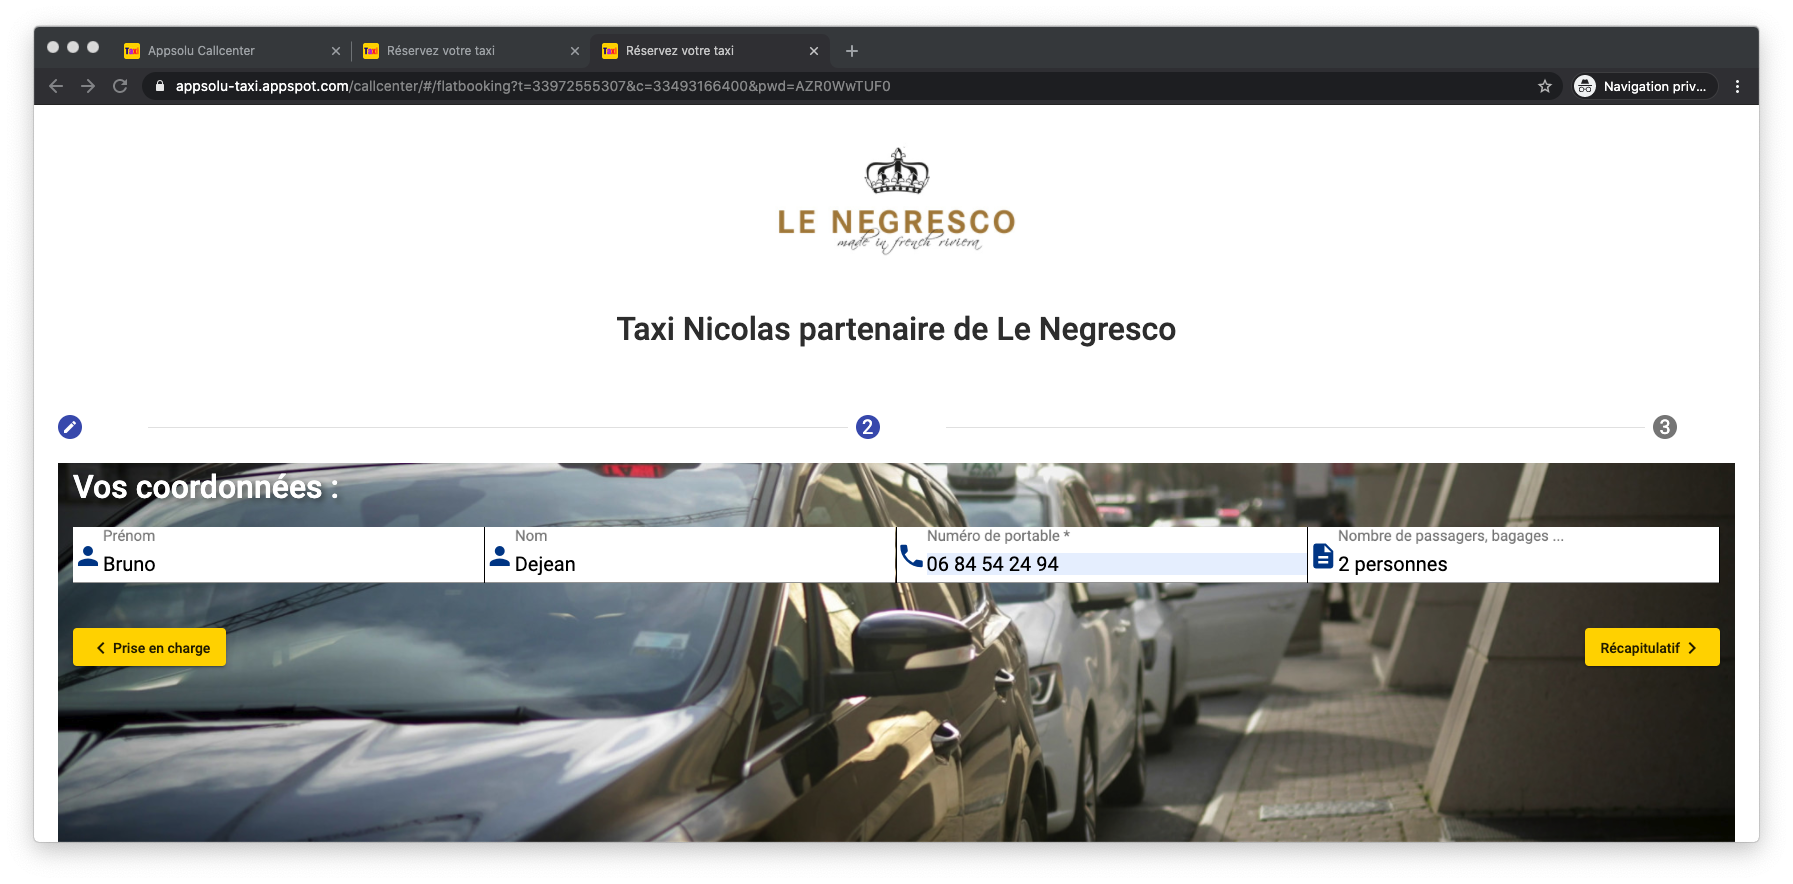Open the Navigation privée profile chip
Screen dimensions: 1793x884
(x=1645, y=86)
